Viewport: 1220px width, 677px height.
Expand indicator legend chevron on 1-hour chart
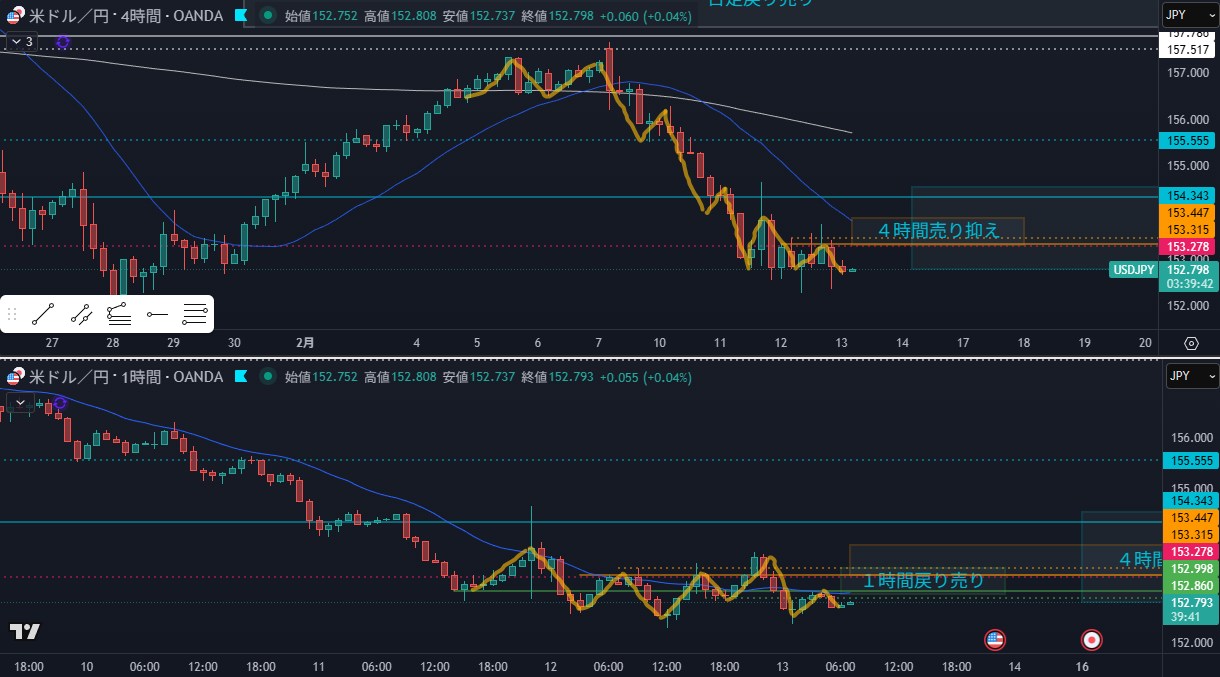pyautogui.click(x=21, y=401)
